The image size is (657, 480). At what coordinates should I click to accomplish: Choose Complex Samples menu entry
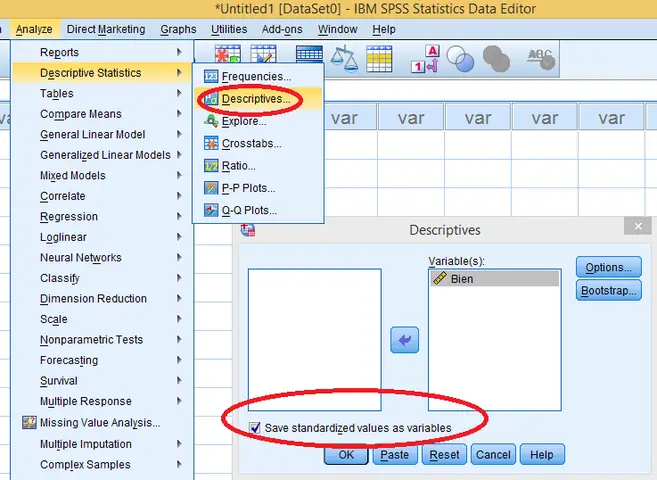[102, 464]
